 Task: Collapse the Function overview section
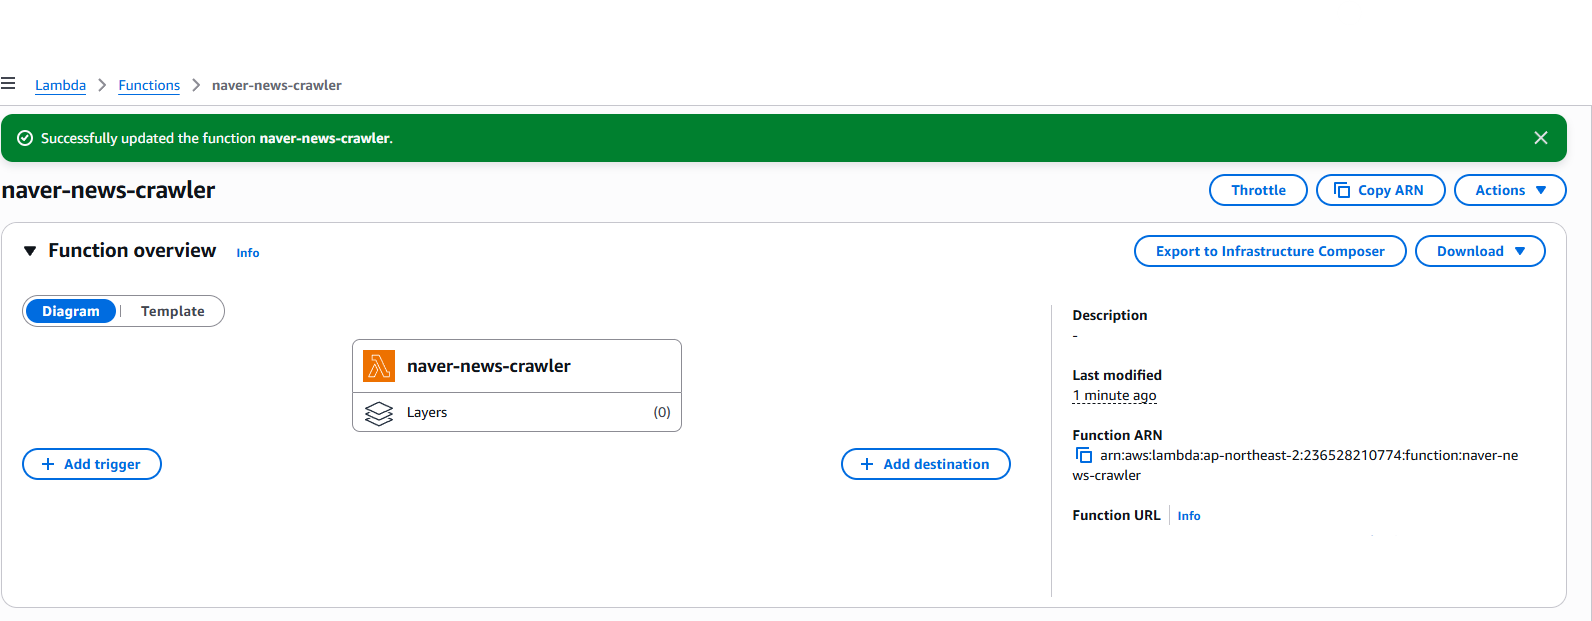click(30, 251)
